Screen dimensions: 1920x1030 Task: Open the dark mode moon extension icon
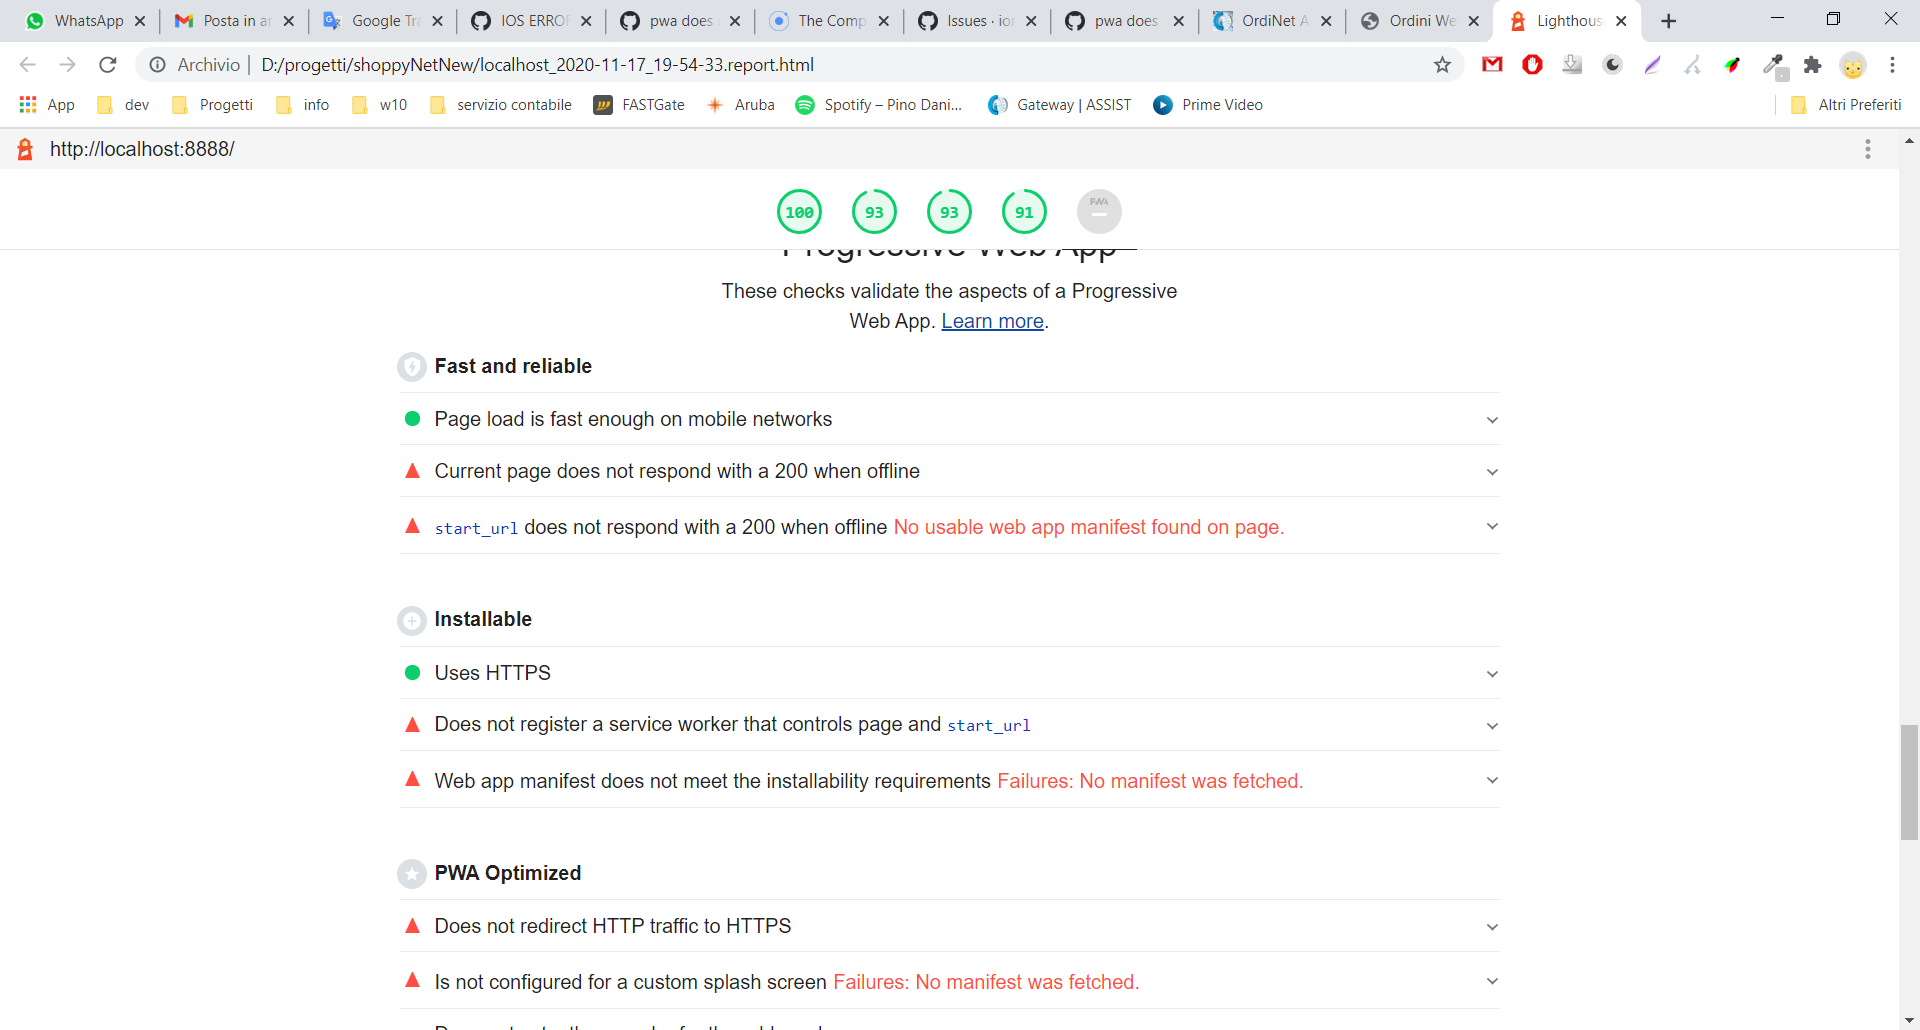tap(1612, 64)
